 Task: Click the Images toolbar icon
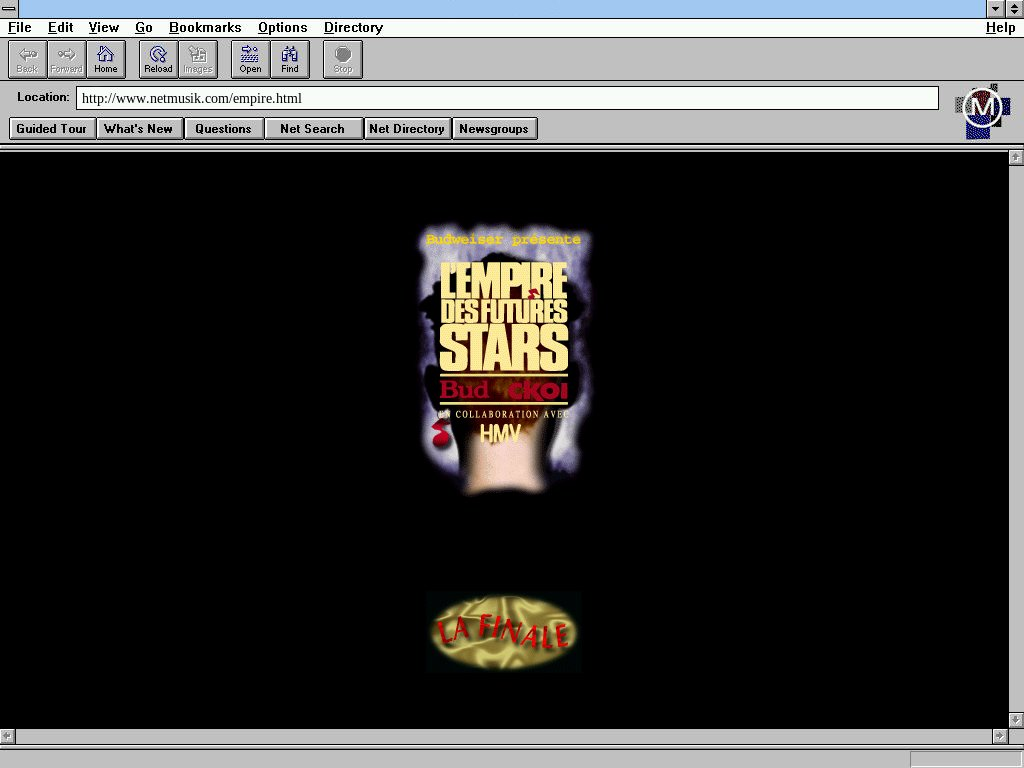[198, 59]
